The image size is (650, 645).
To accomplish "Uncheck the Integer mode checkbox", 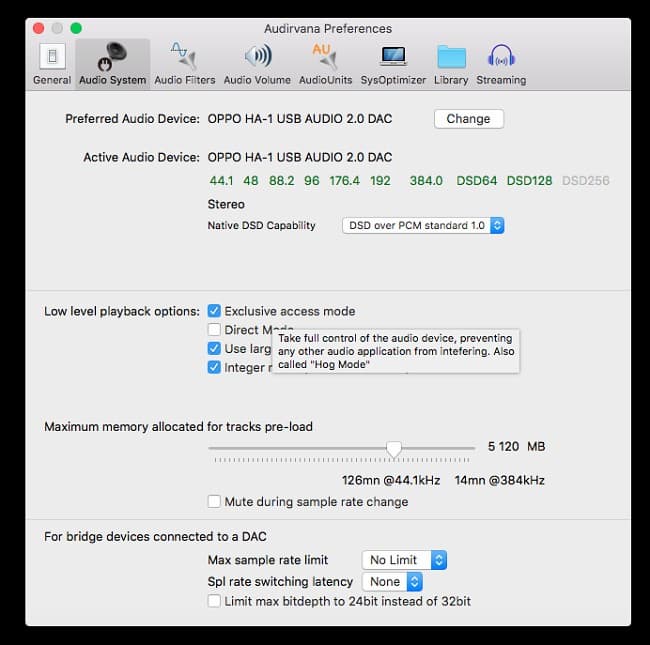I will tap(214, 367).
